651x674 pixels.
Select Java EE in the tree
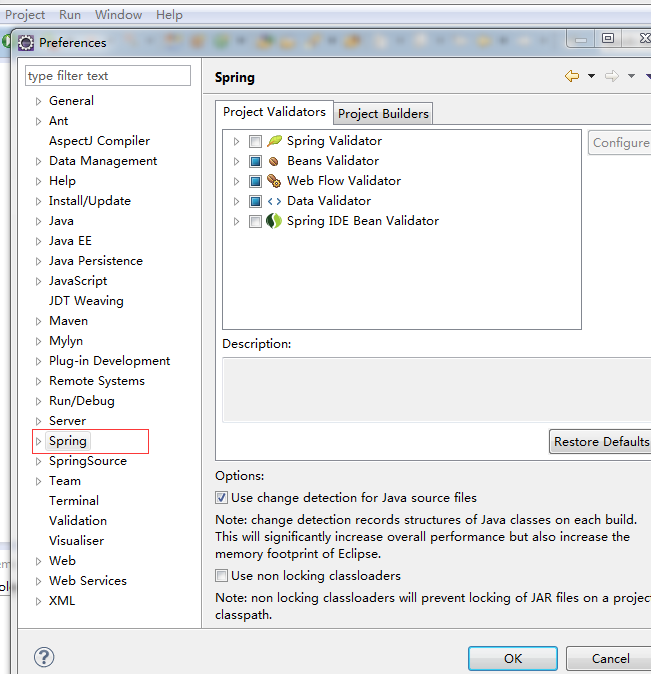click(x=70, y=241)
